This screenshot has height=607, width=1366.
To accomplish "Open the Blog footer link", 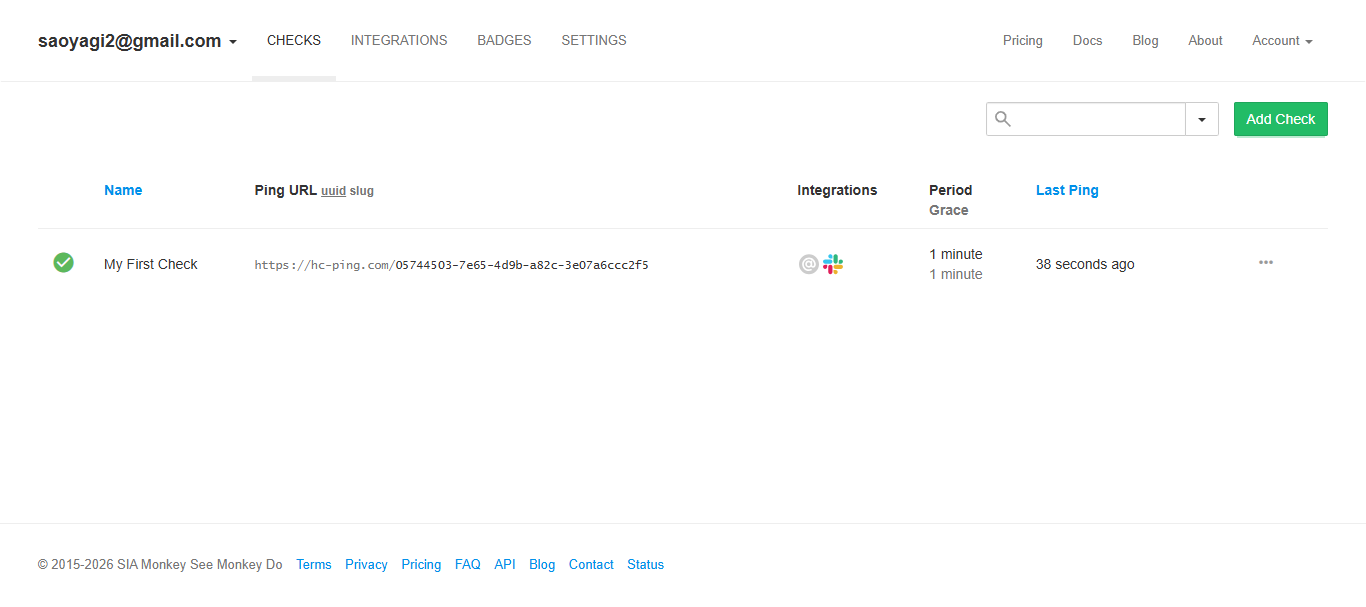I will [542, 565].
